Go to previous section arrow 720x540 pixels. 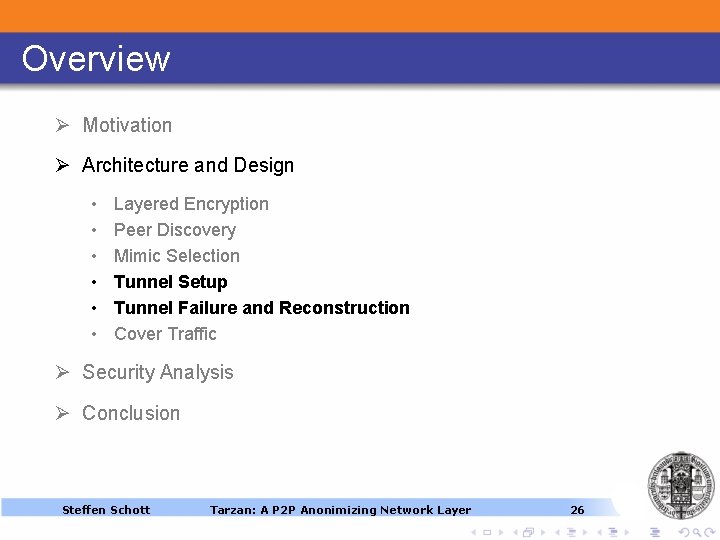point(600,532)
